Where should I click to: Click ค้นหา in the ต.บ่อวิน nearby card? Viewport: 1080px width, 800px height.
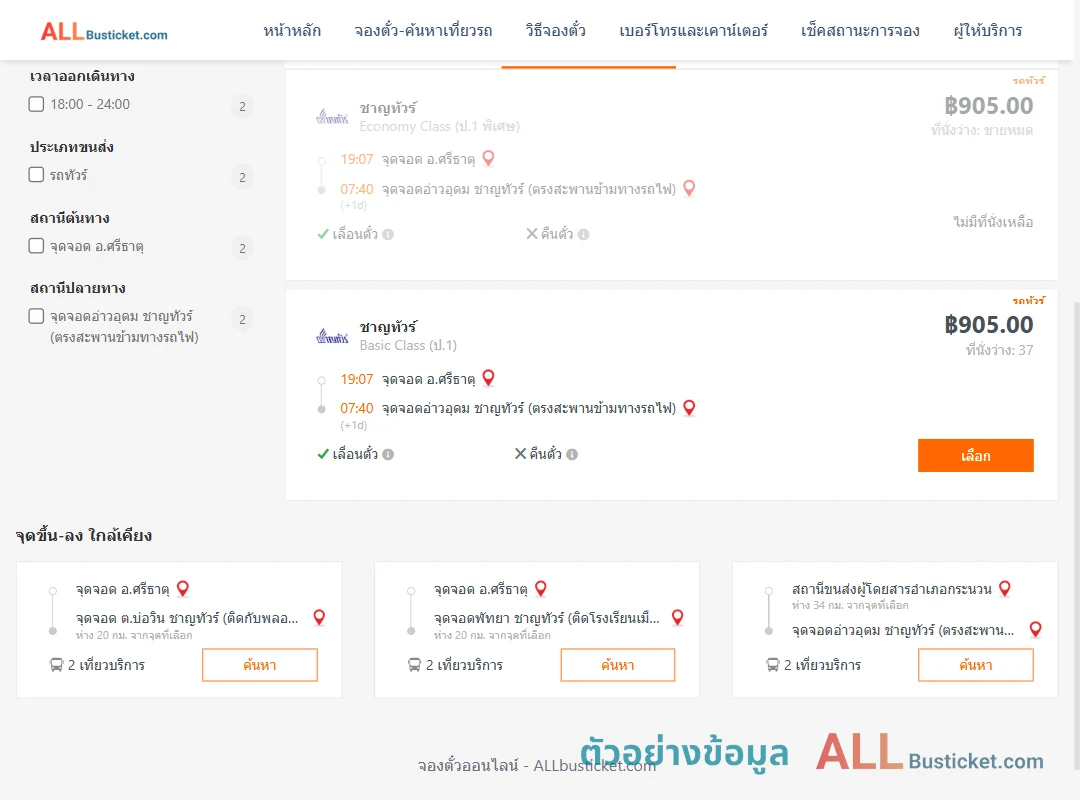(260, 665)
